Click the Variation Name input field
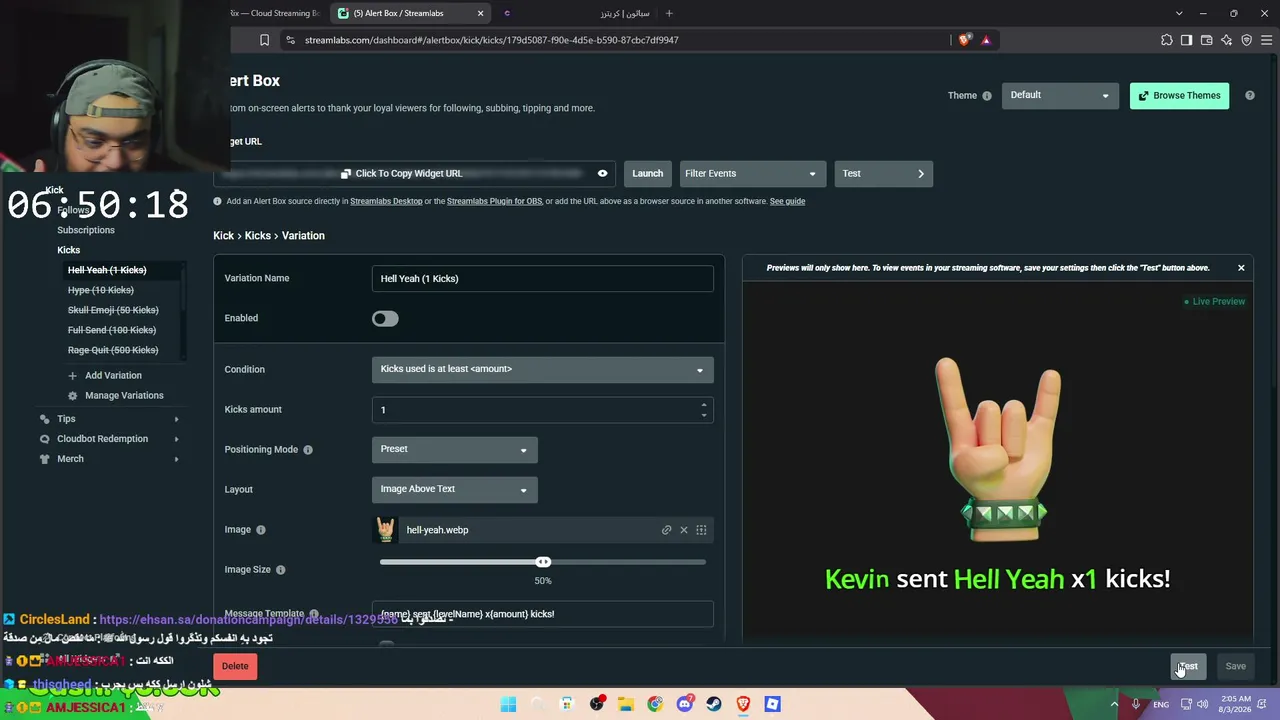Screen dimensions: 1280x720 click(543, 279)
